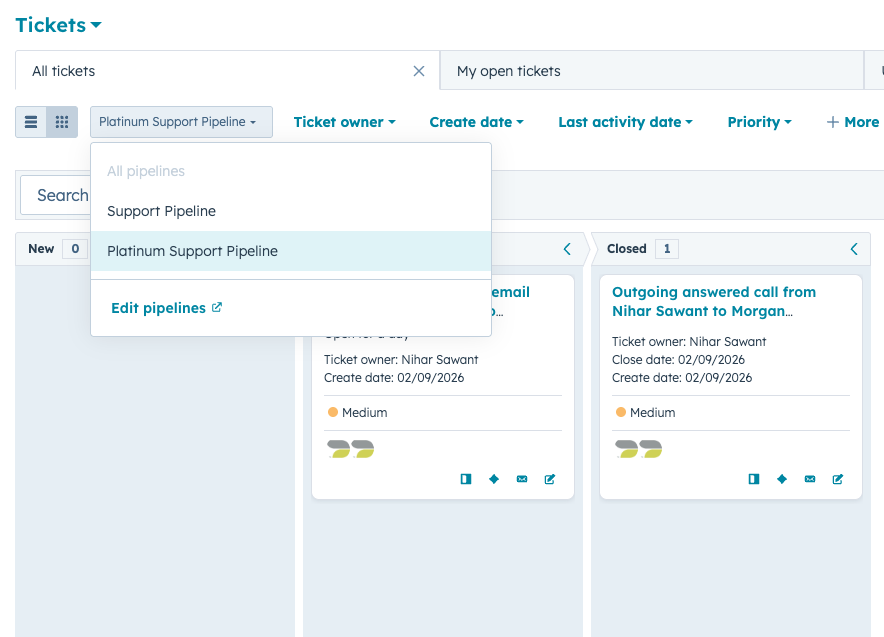Expand the Create date filter
The image size is (884, 637).
click(x=477, y=122)
